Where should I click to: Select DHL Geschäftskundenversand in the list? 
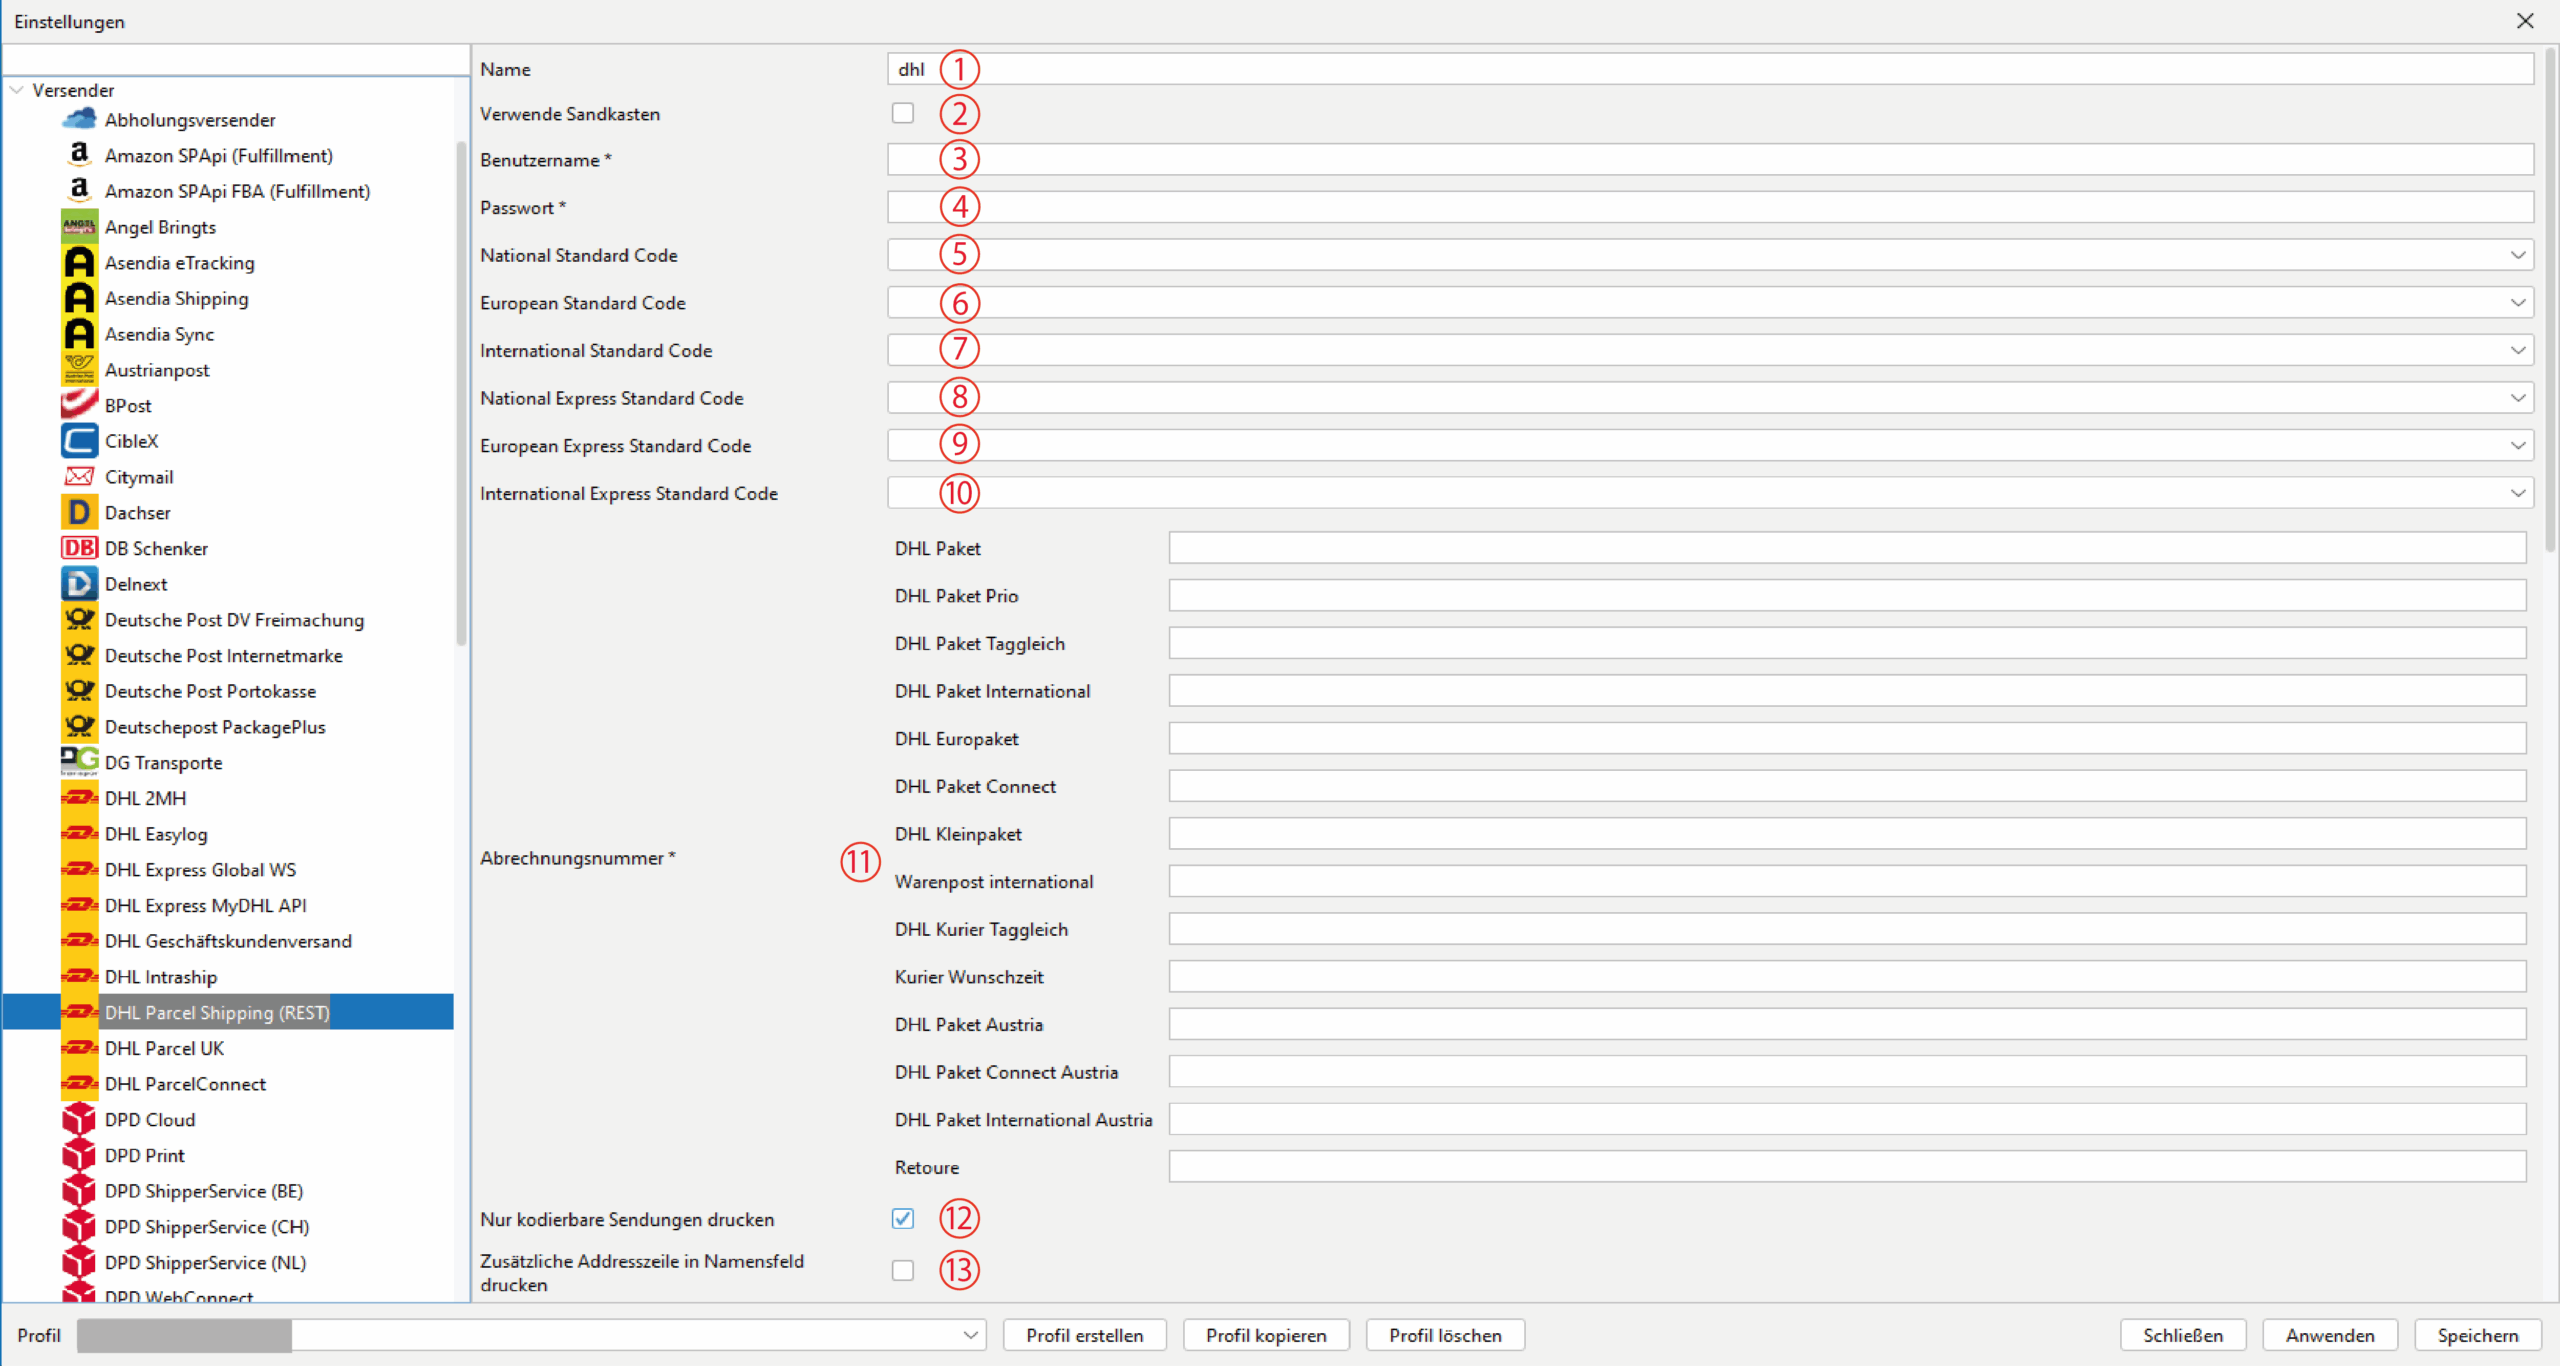pos(228,941)
